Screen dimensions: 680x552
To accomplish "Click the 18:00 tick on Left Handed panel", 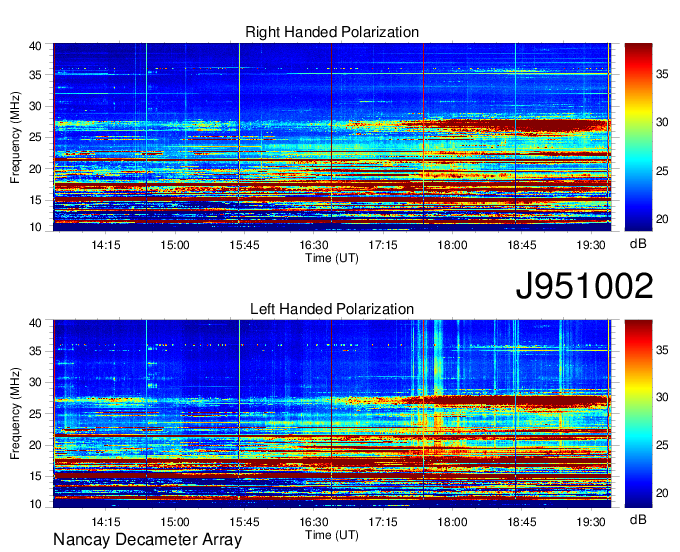I will coord(452,522).
